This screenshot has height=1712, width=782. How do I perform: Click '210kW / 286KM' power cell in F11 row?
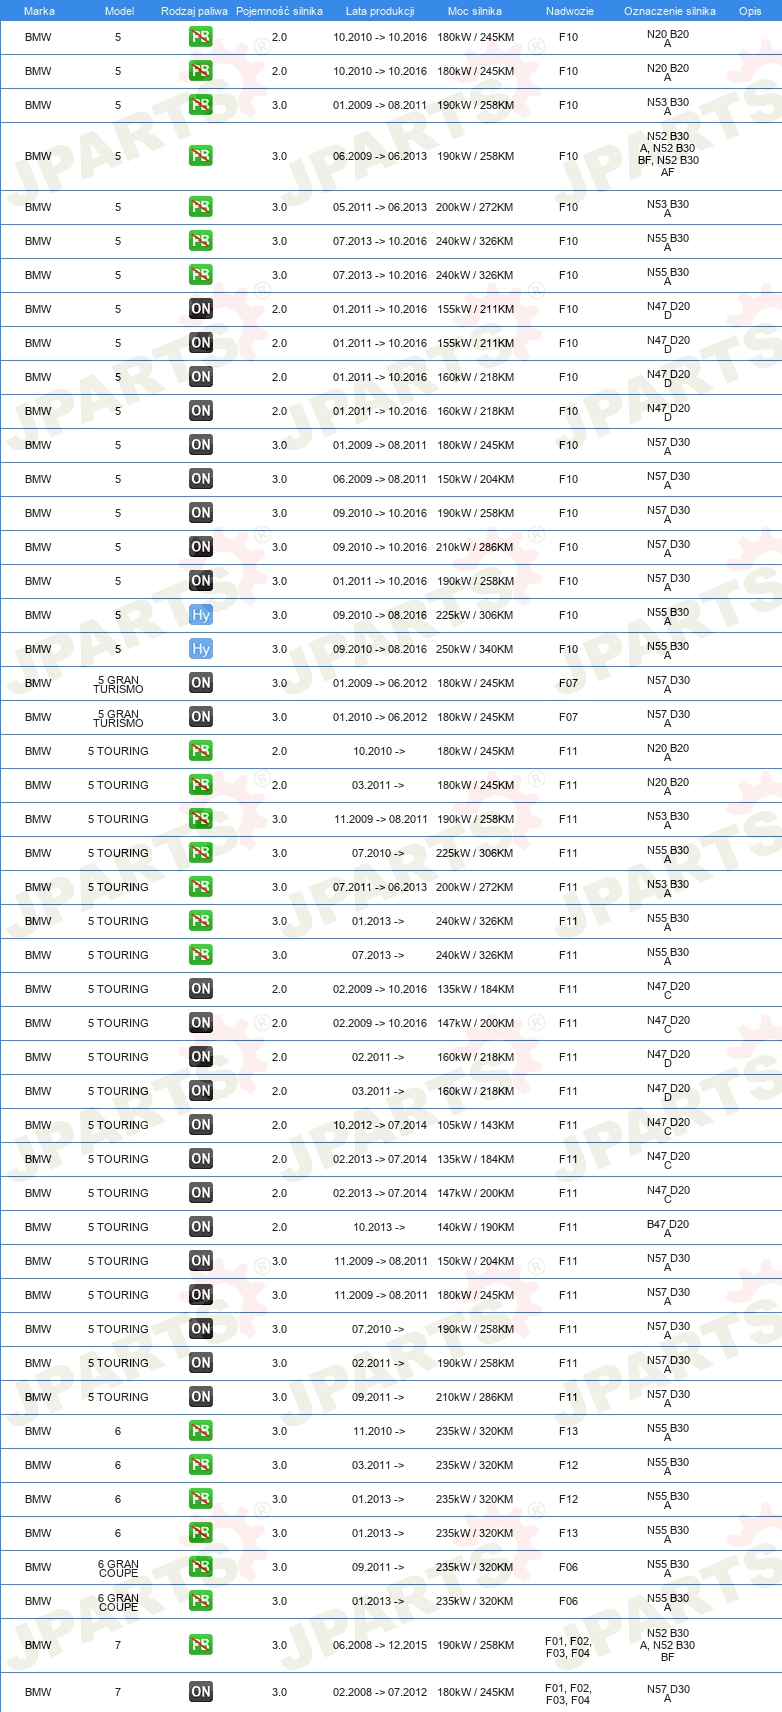(x=475, y=1397)
